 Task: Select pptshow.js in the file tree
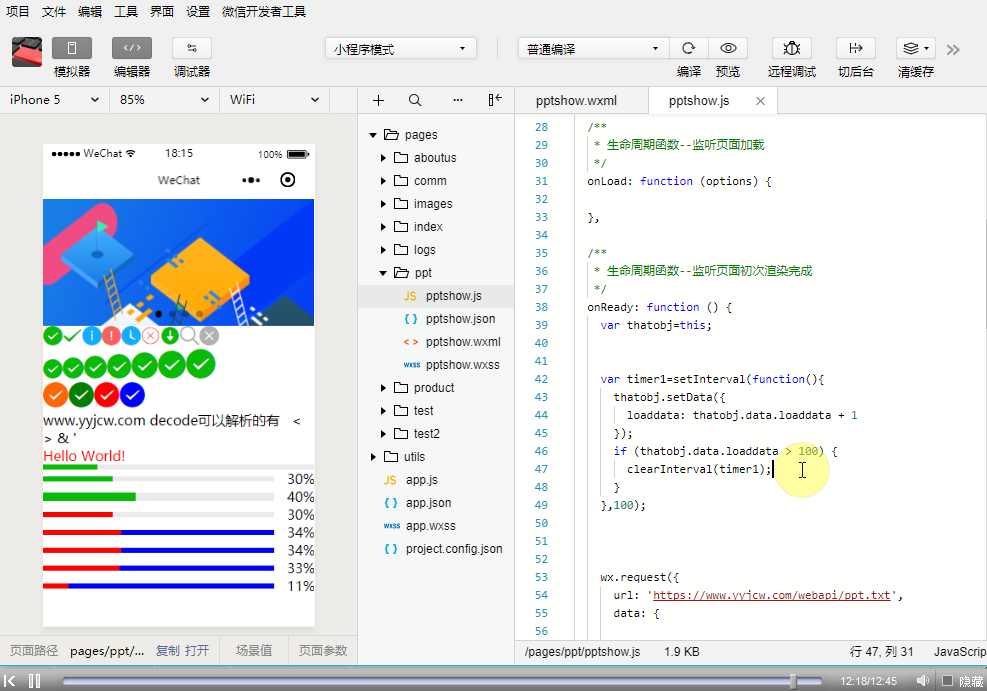coord(436,296)
